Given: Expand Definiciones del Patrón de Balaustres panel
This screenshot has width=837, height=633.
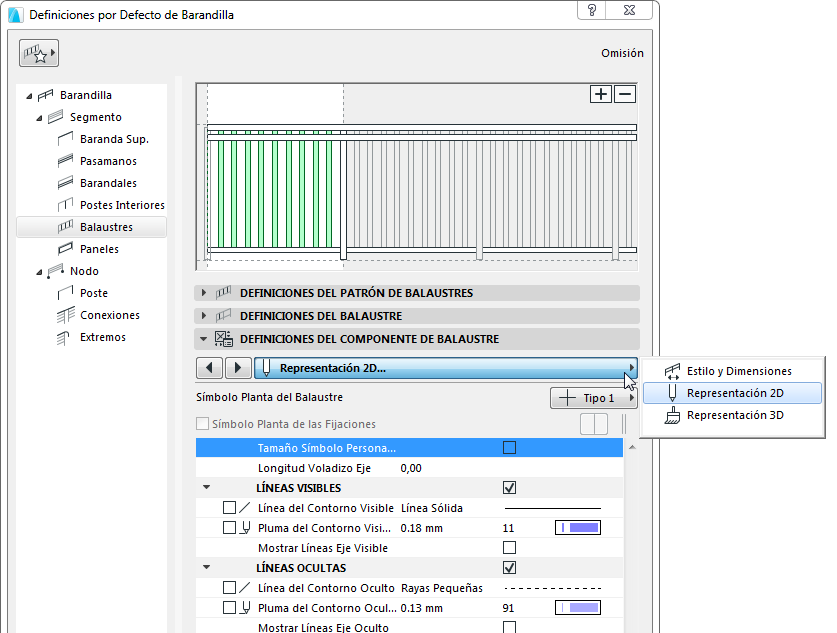Looking at the screenshot, I should [x=203, y=292].
